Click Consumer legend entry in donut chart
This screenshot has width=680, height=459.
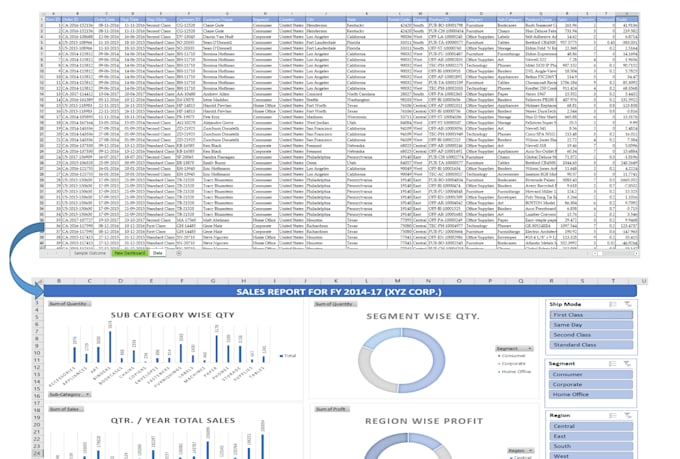(512, 356)
